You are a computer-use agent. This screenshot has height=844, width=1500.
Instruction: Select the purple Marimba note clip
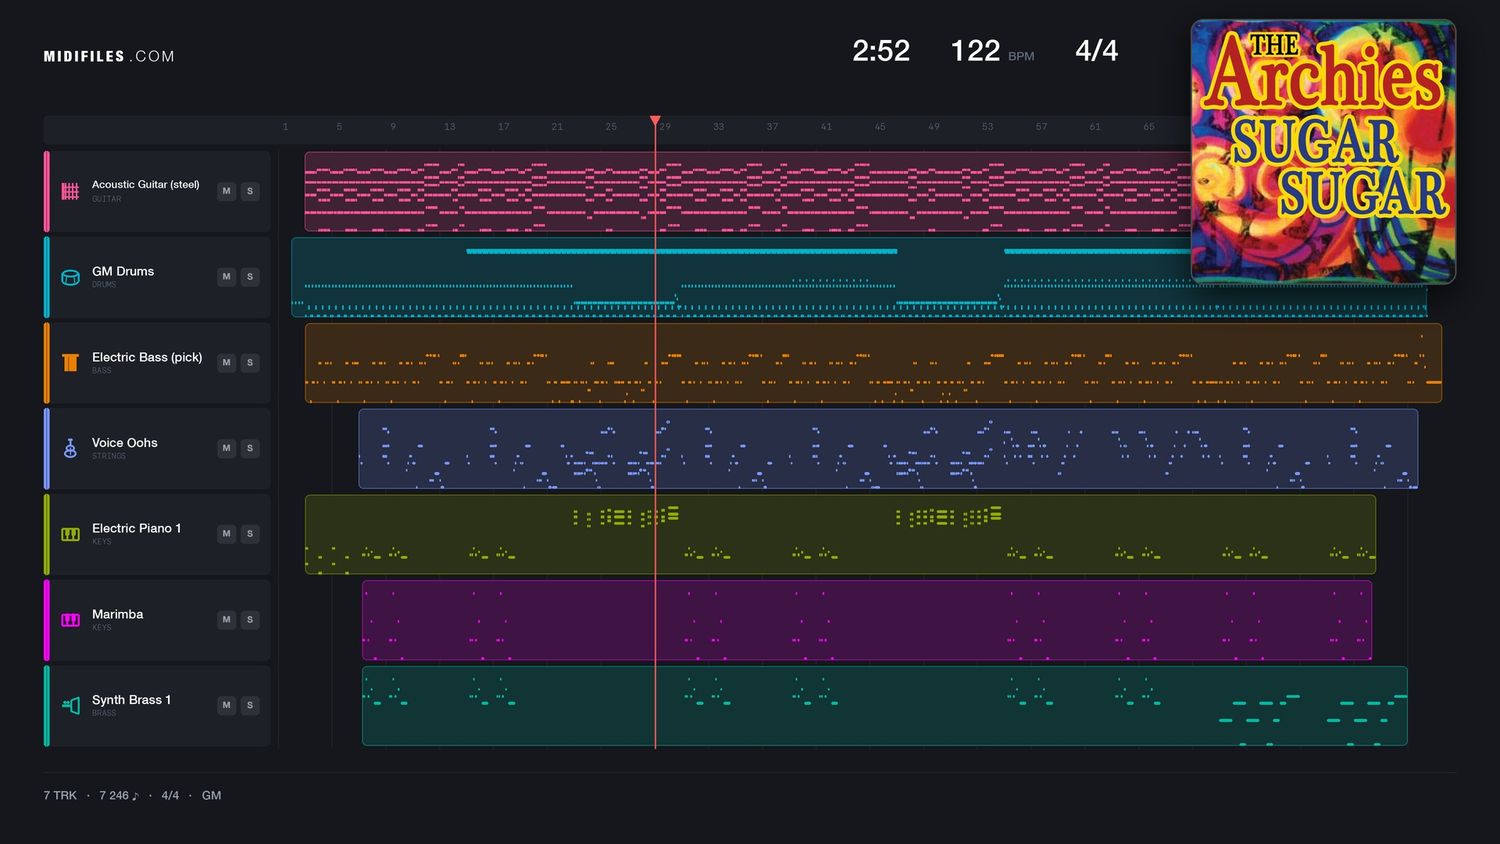[x=867, y=620]
